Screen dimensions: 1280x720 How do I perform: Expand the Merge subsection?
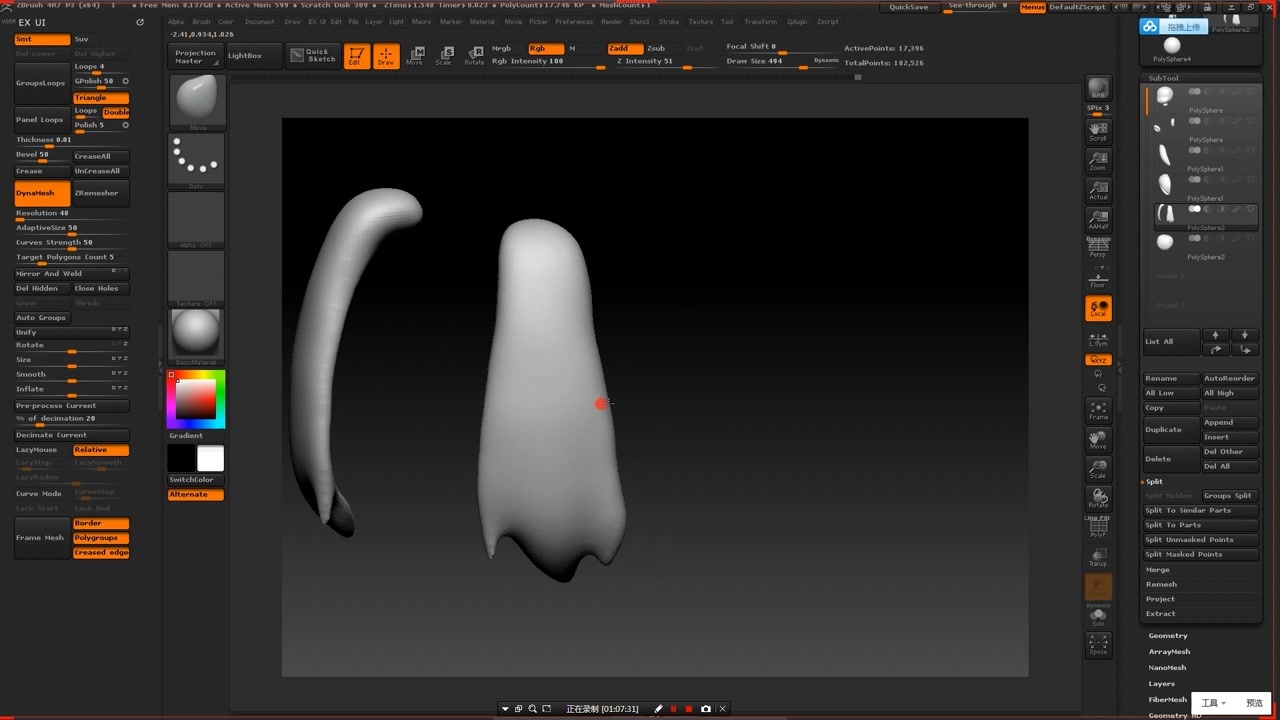[x=1158, y=570]
